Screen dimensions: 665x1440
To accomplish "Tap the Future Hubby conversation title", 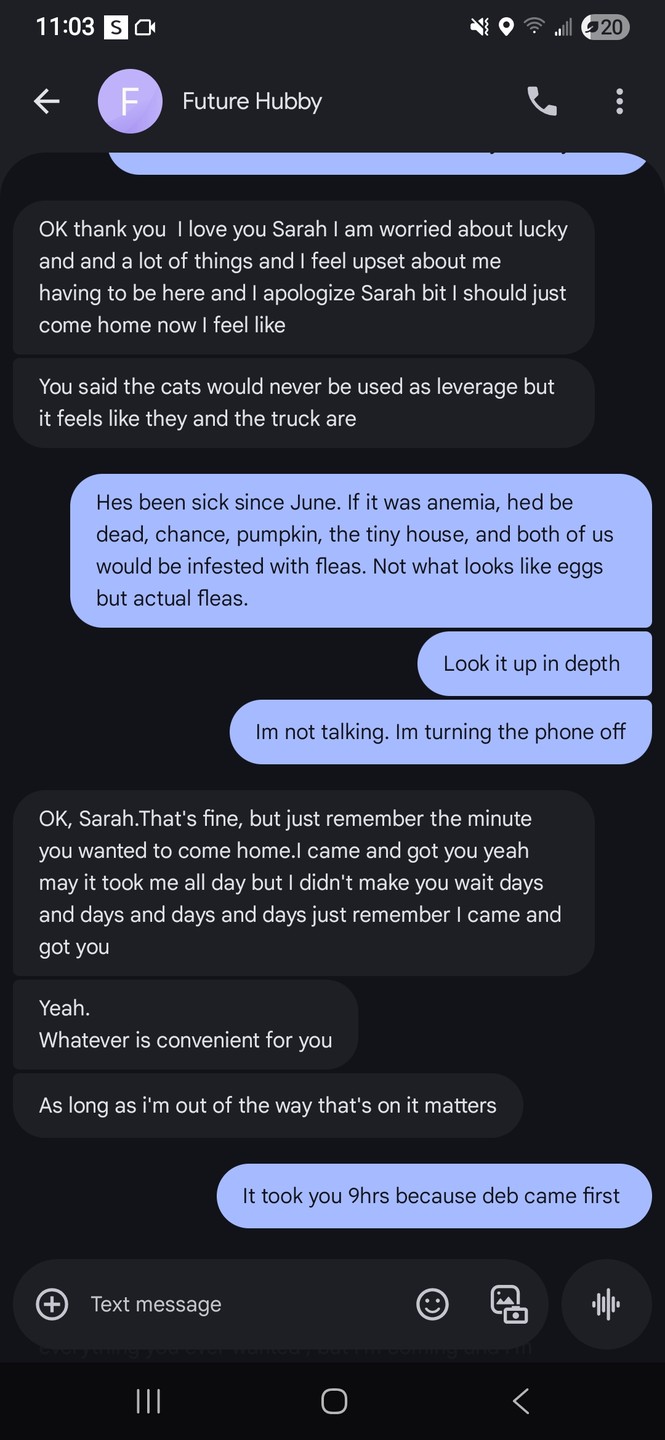I will (x=252, y=101).
